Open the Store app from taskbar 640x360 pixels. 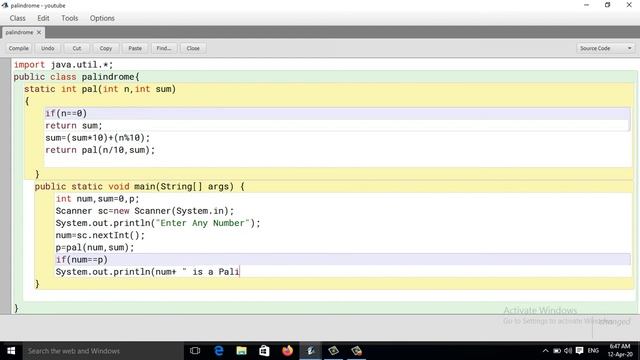(x=264, y=351)
